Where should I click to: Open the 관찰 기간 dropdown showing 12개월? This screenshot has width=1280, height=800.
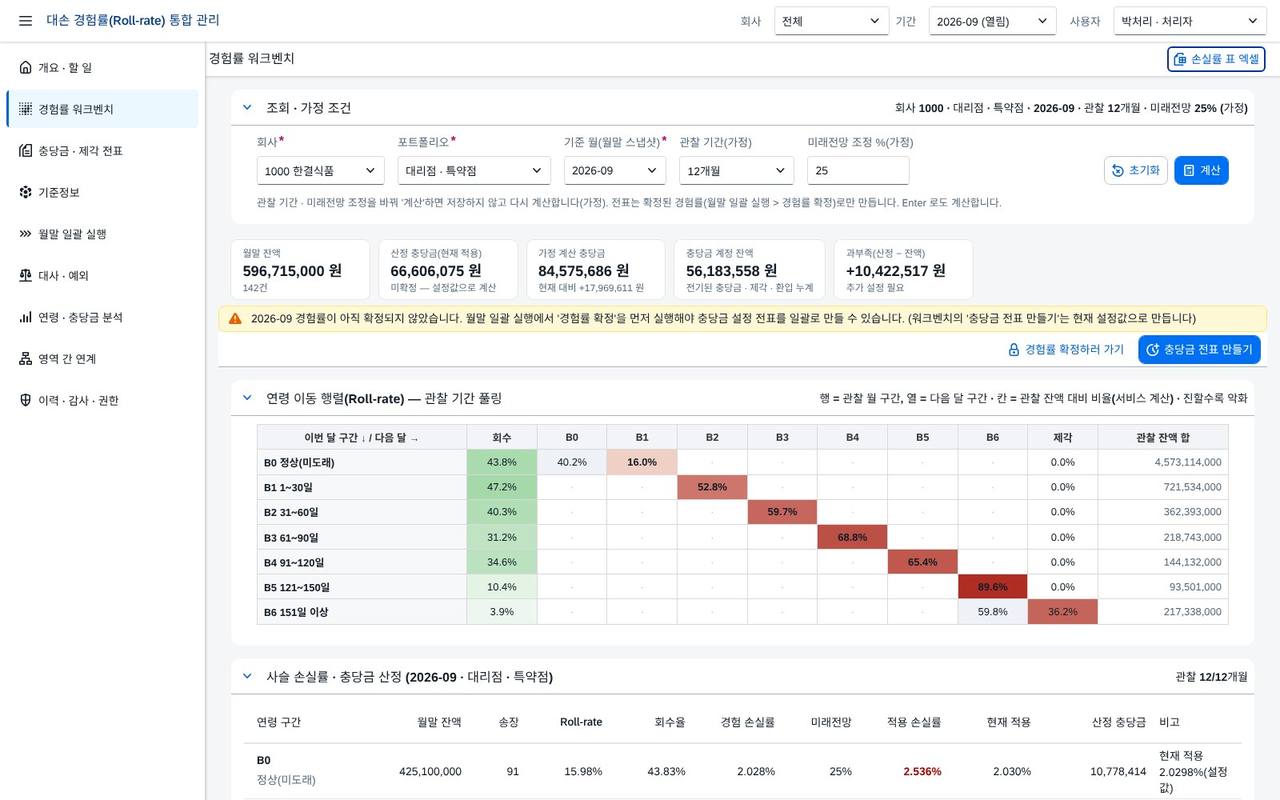pyautogui.click(x=737, y=171)
